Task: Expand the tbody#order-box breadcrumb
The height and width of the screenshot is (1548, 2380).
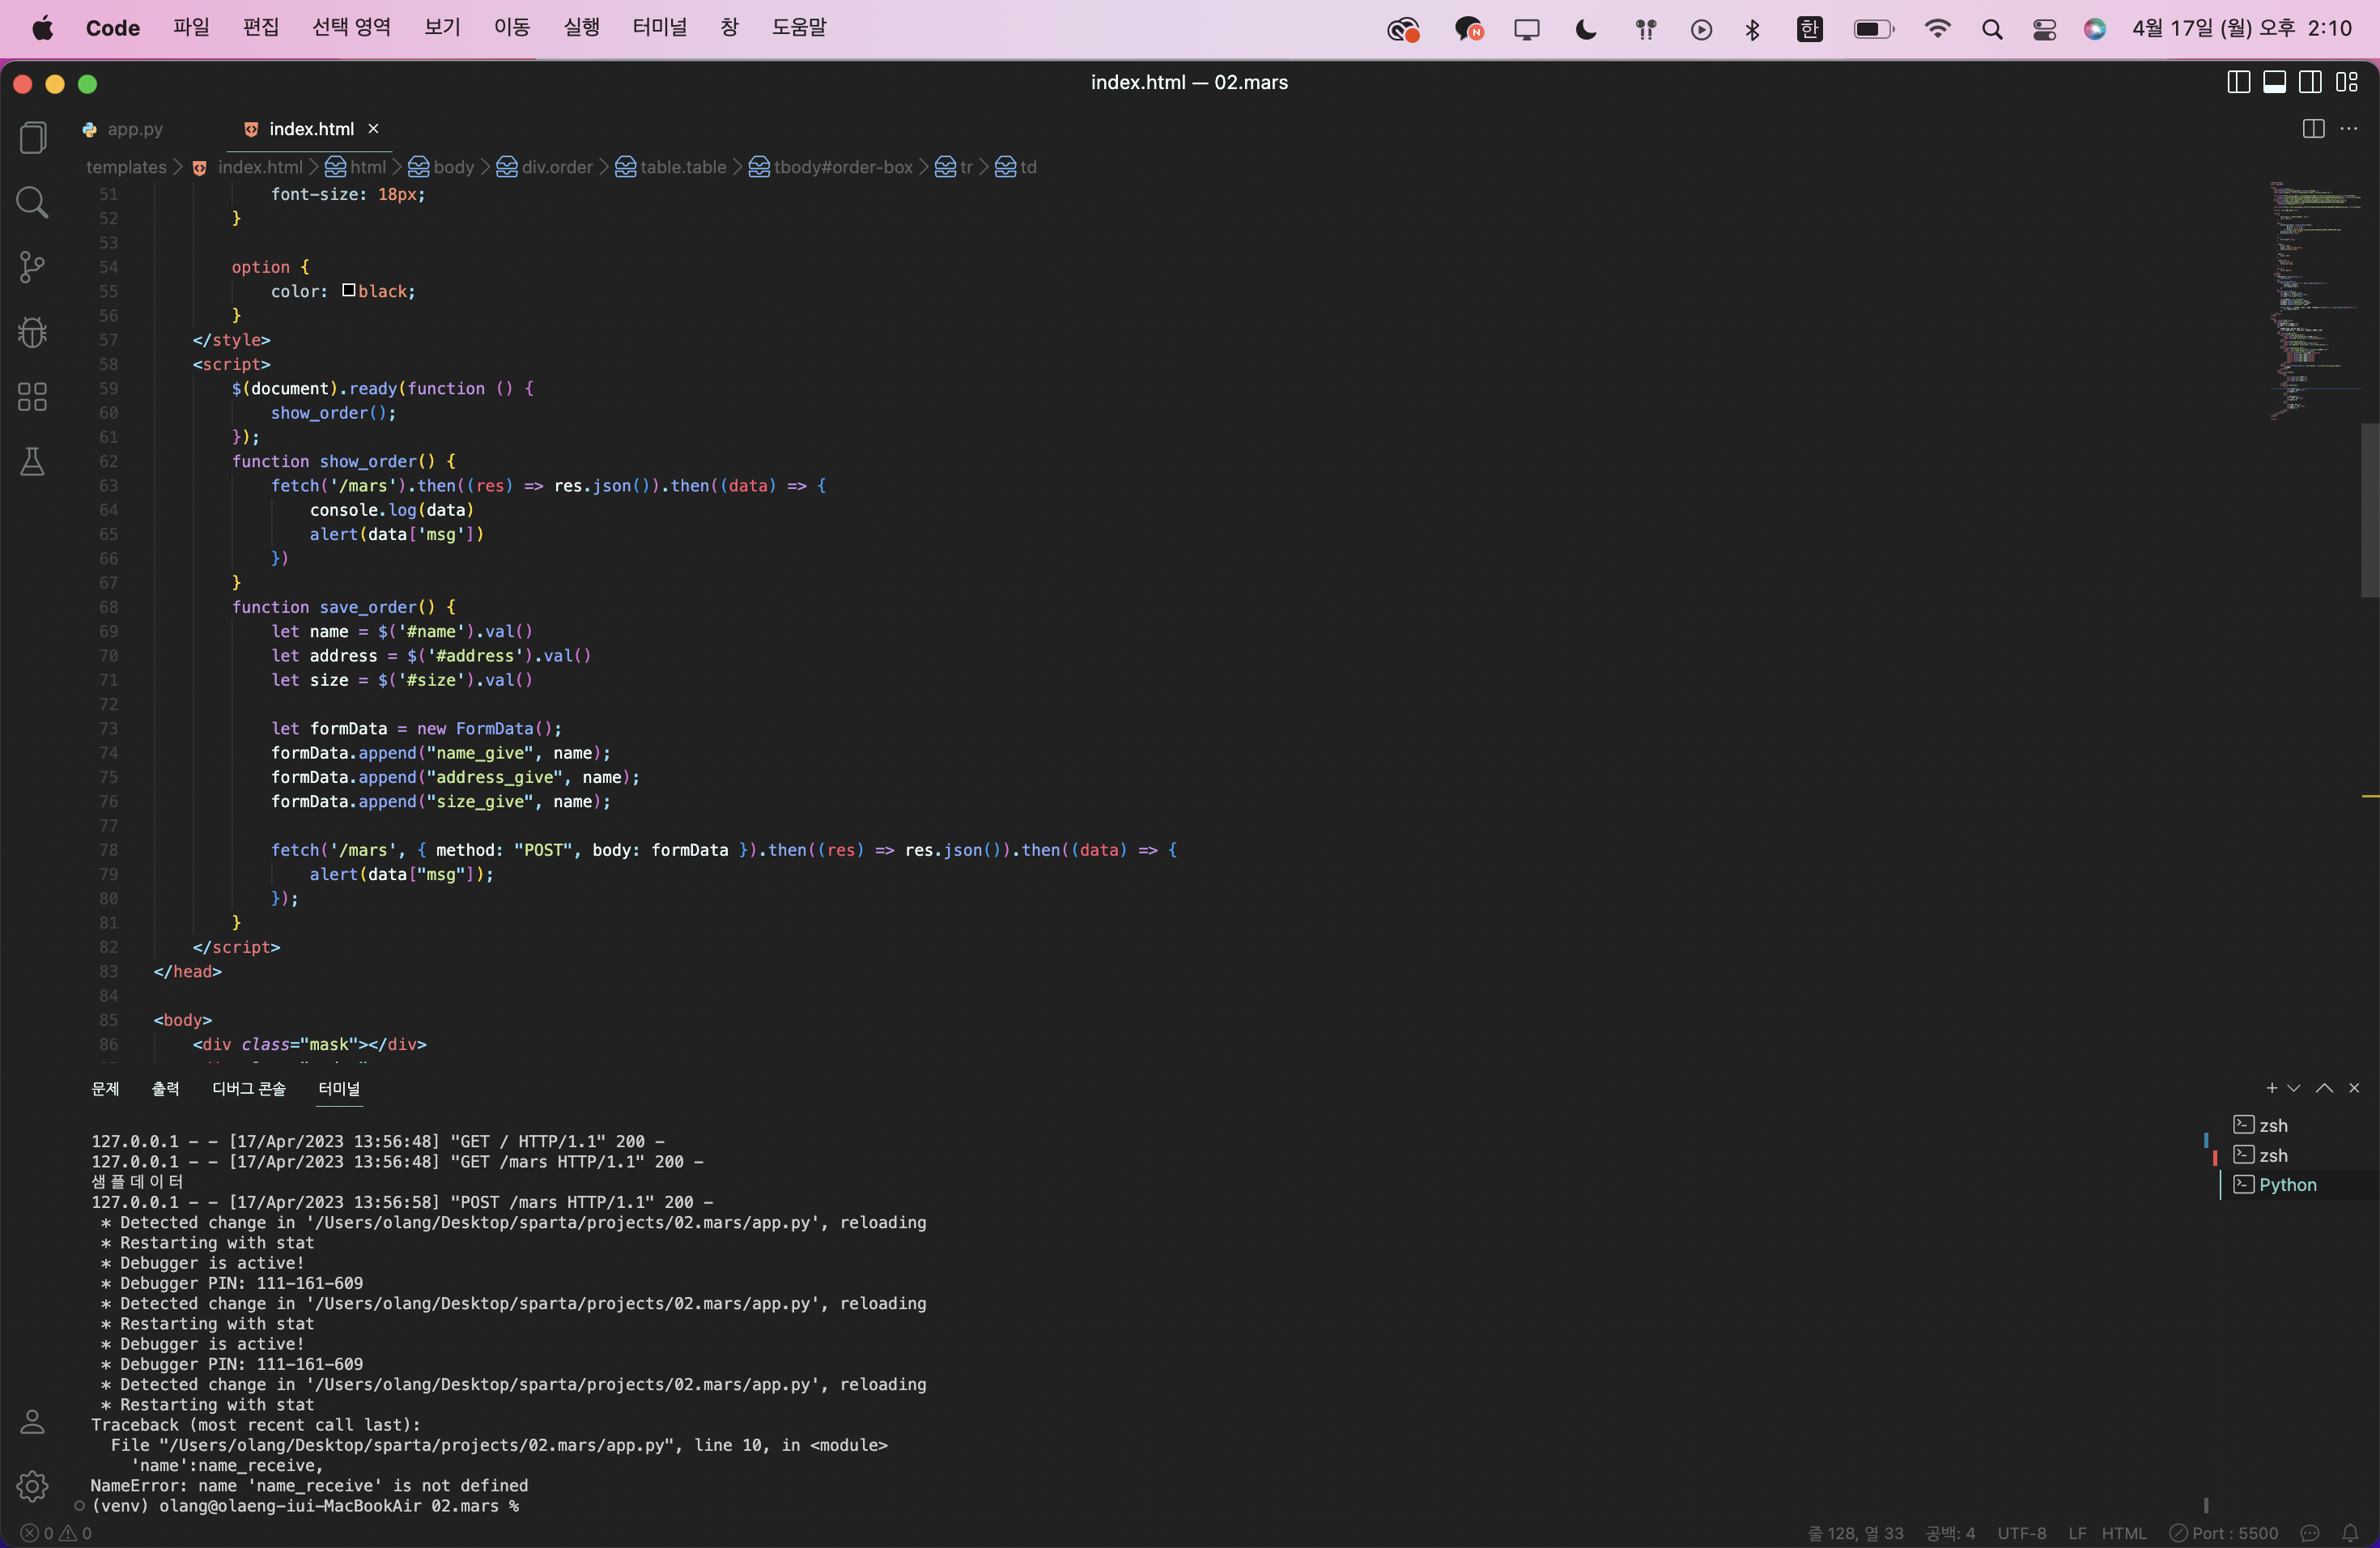Action: point(832,167)
